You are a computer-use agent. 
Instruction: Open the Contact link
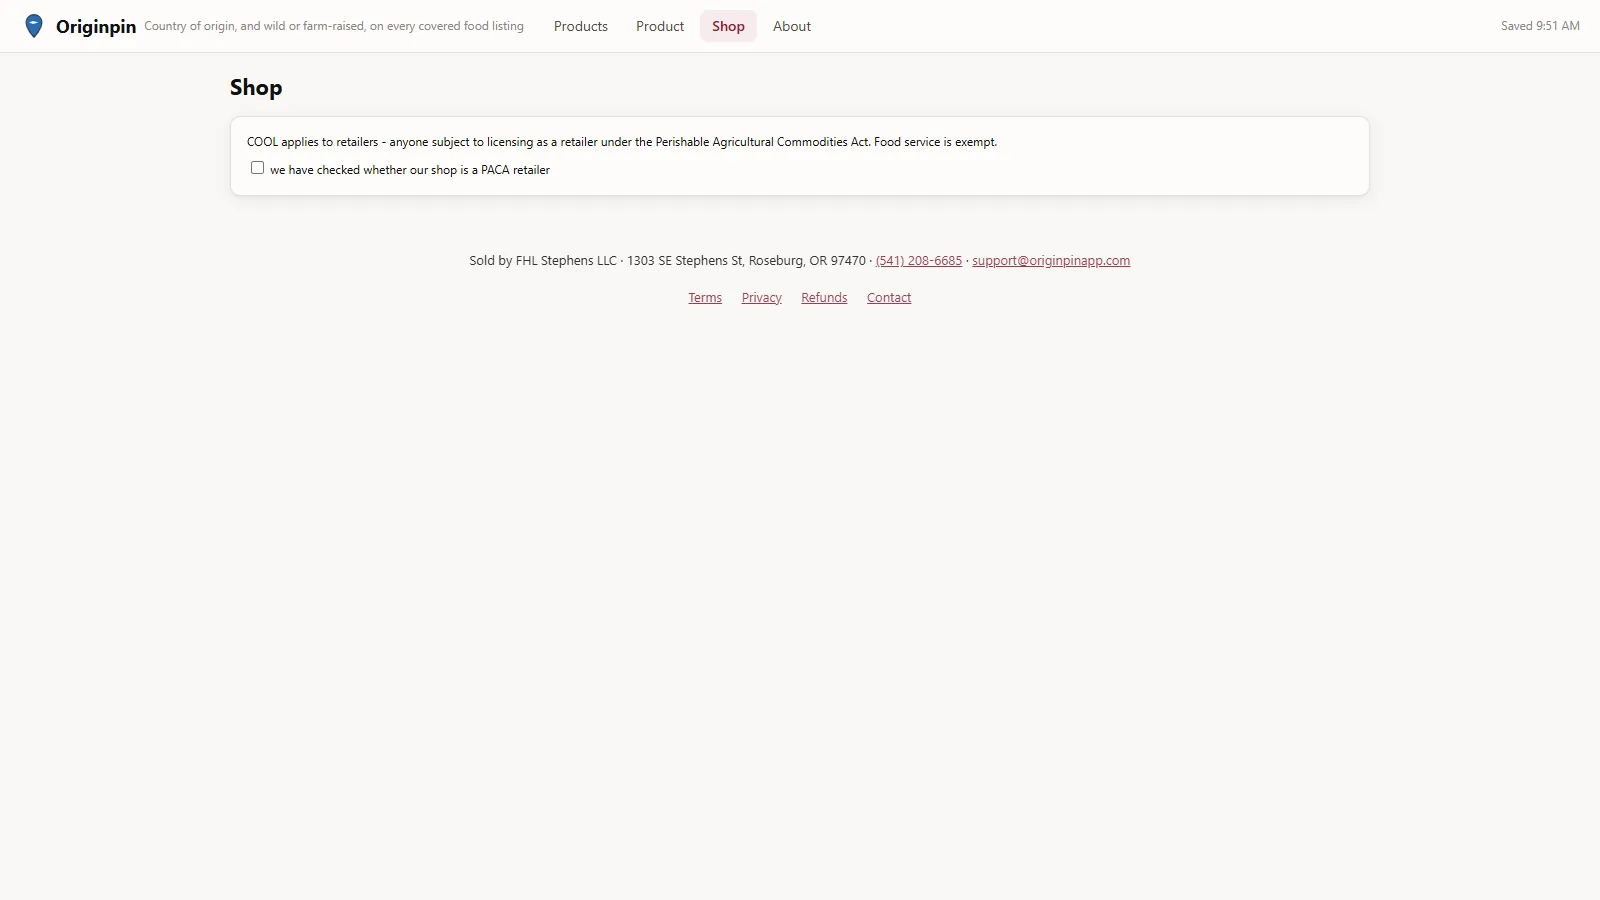point(889,298)
